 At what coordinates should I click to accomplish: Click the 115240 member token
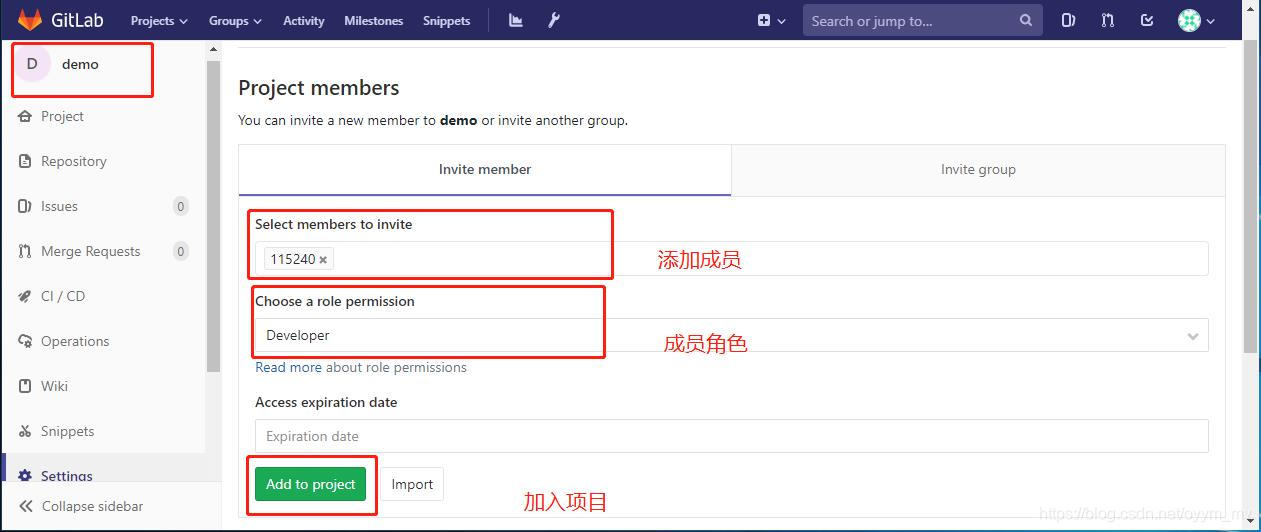click(x=299, y=259)
